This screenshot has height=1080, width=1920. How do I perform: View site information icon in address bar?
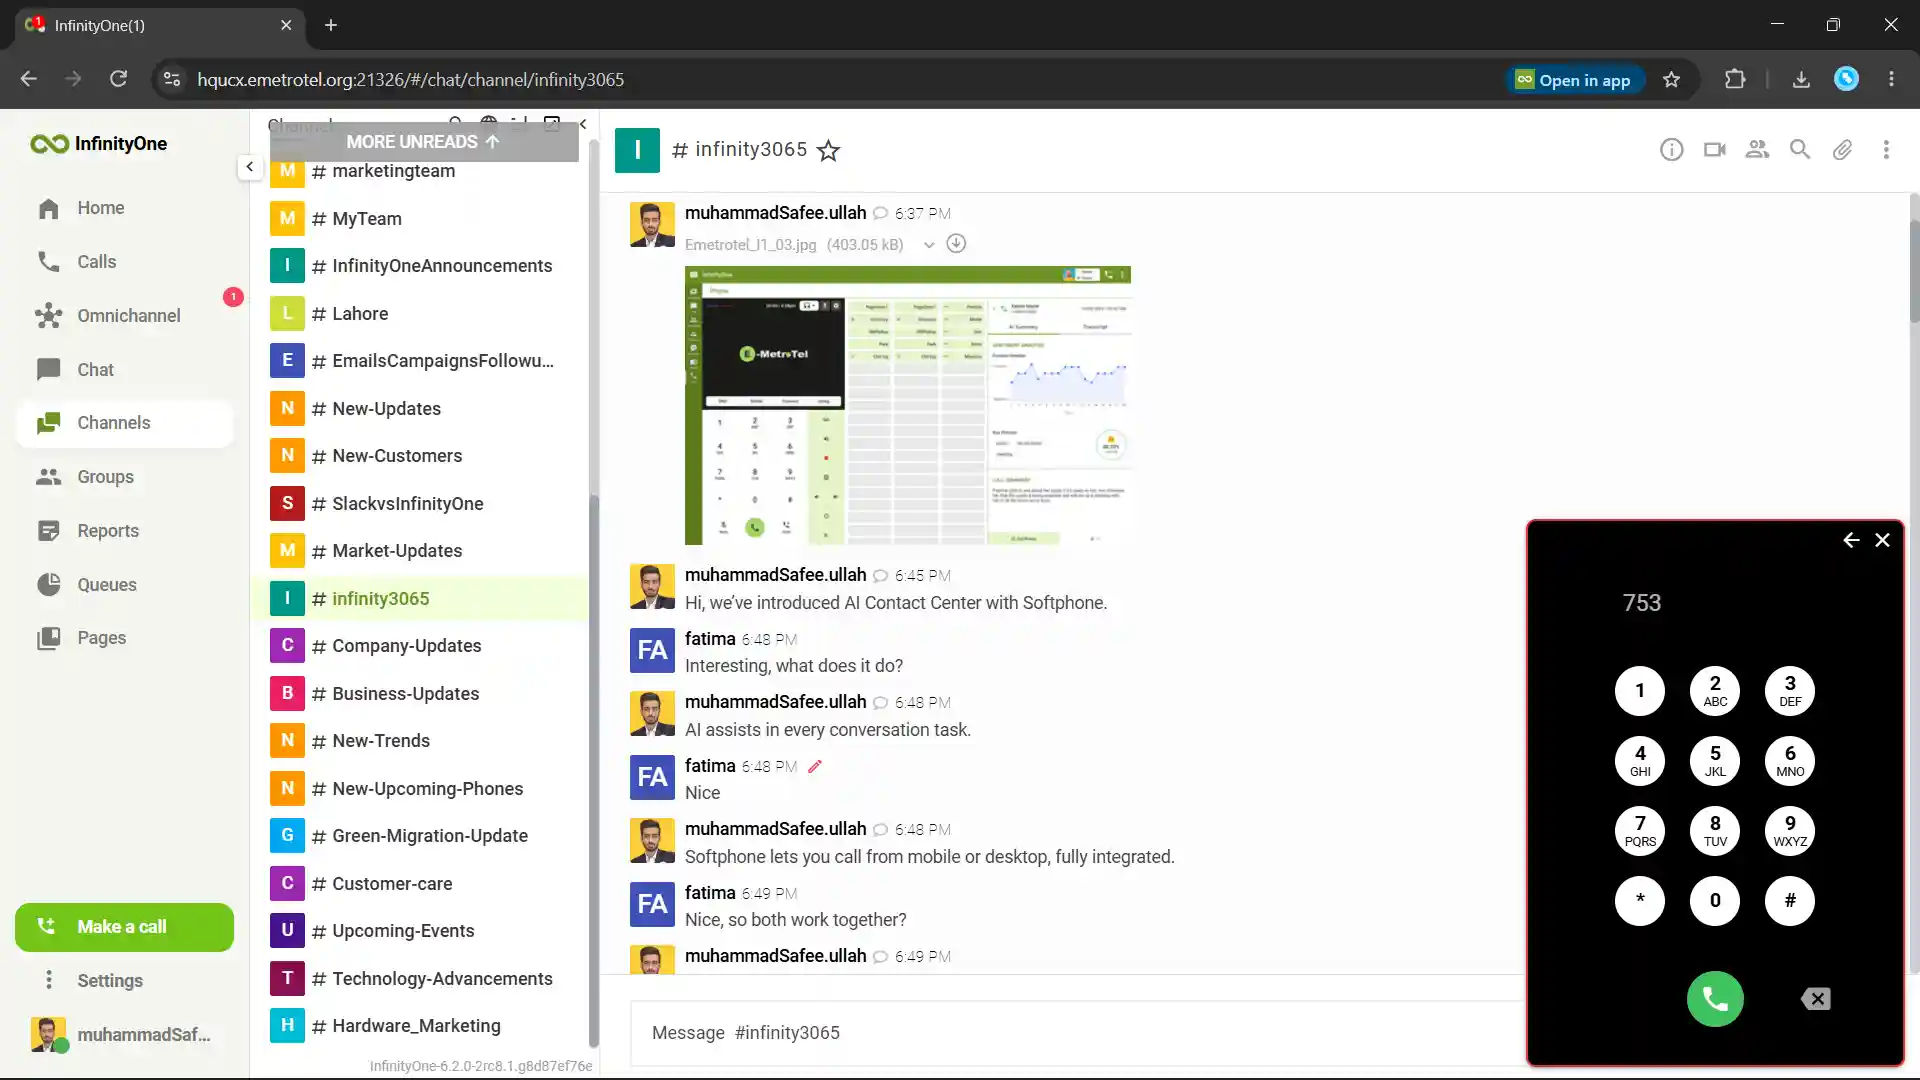click(x=172, y=79)
